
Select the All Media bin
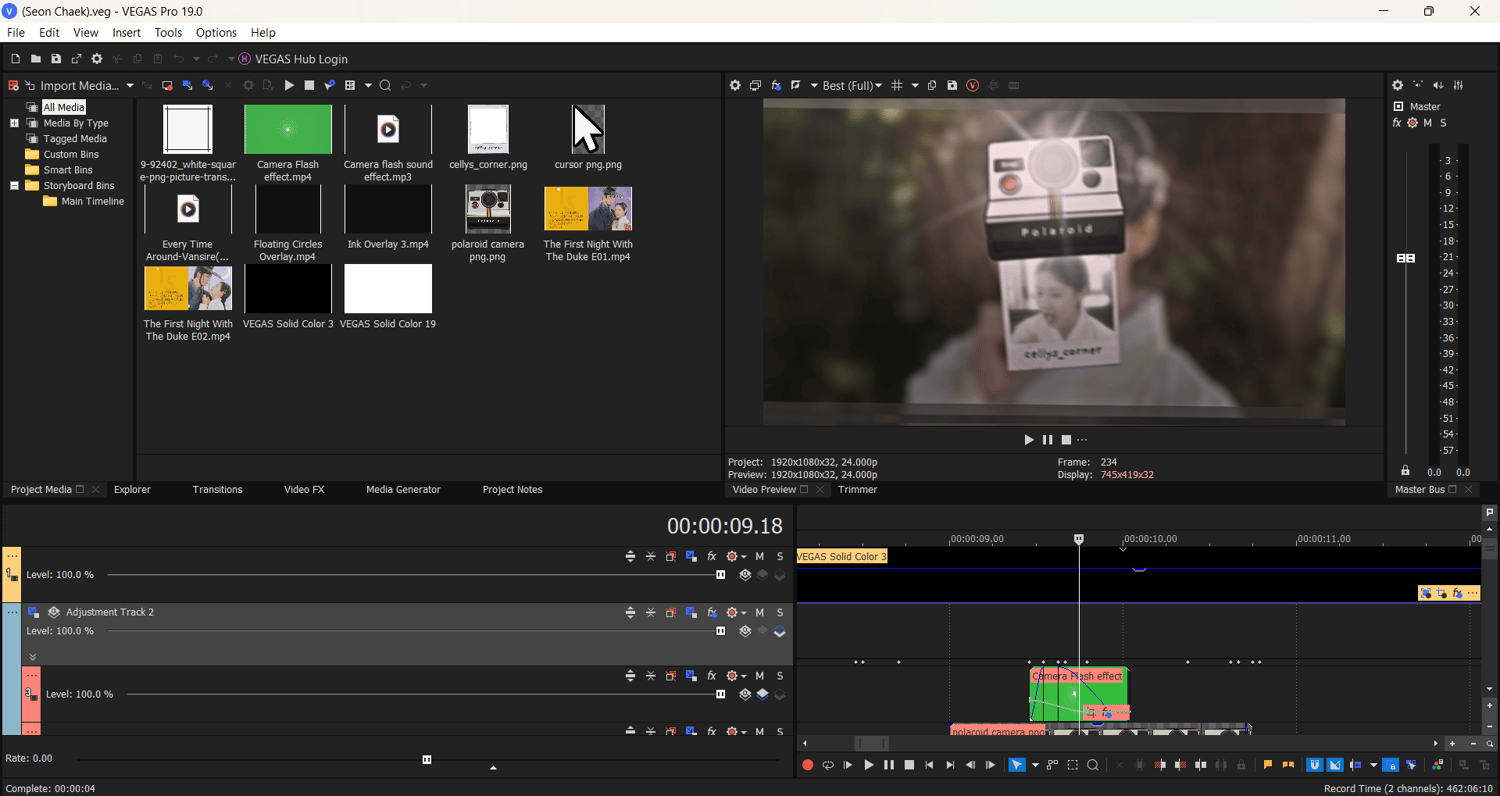point(63,107)
